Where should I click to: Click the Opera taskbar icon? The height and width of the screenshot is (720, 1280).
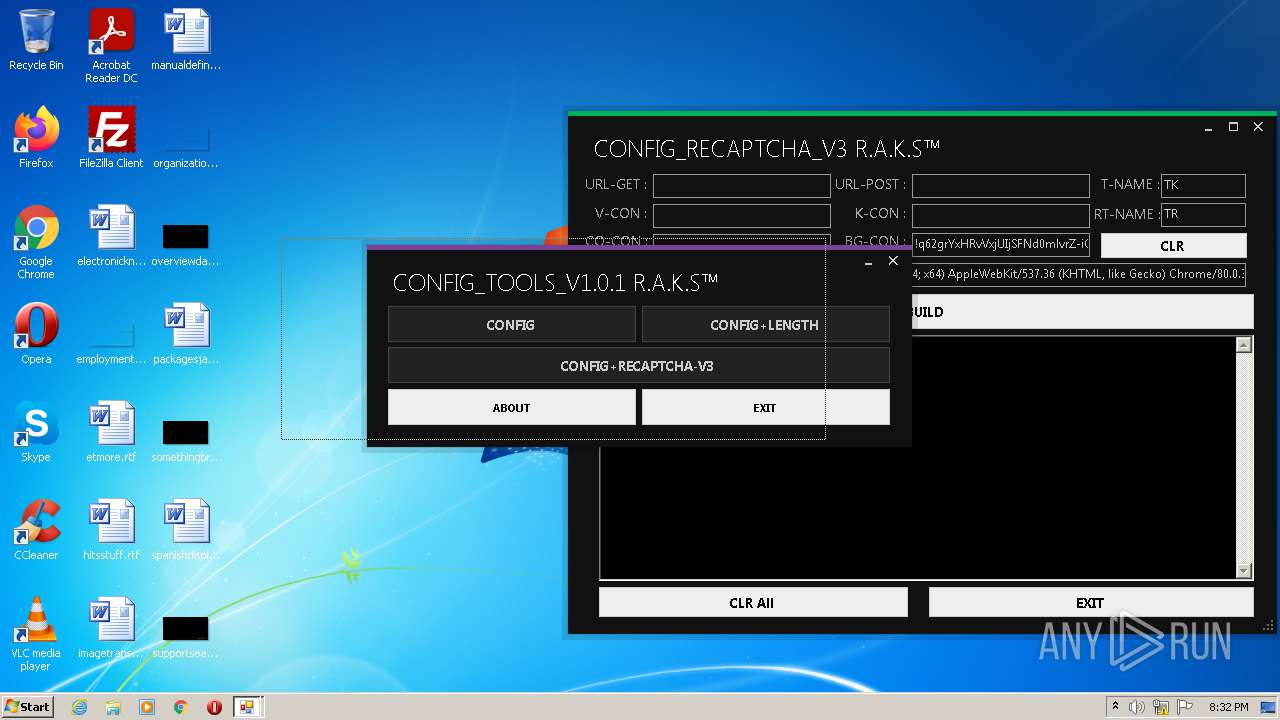214,707
